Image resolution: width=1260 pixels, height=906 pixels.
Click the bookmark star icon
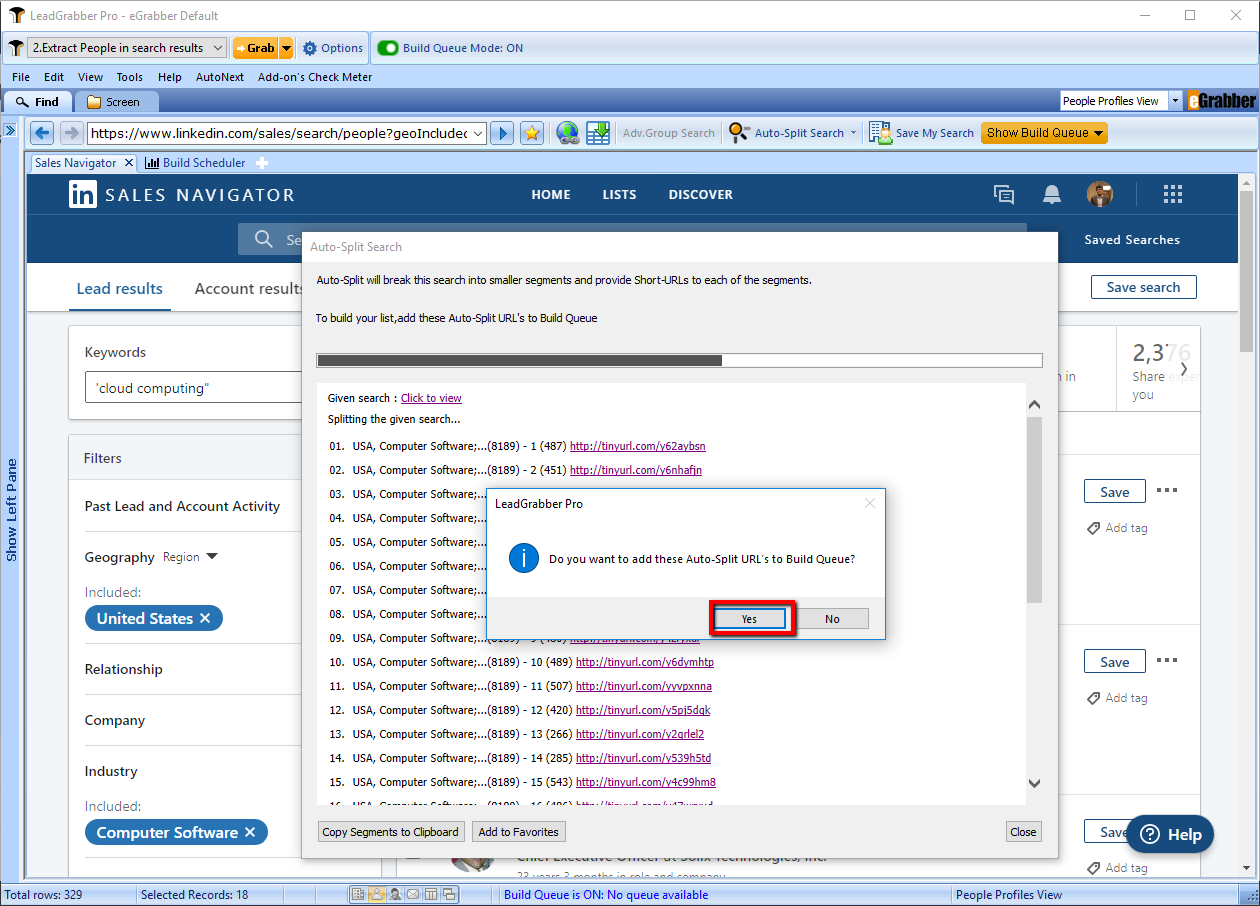(x=532, y=133)
